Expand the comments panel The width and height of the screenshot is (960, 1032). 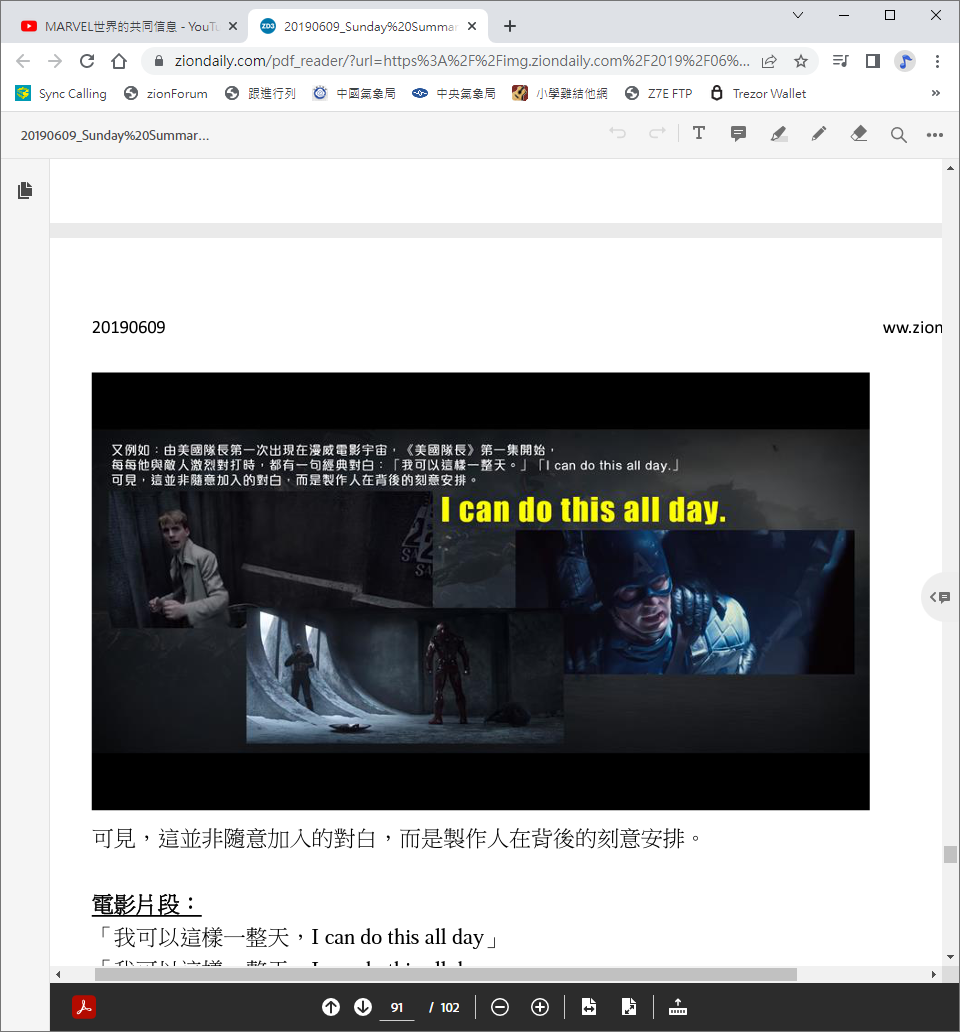940,597
